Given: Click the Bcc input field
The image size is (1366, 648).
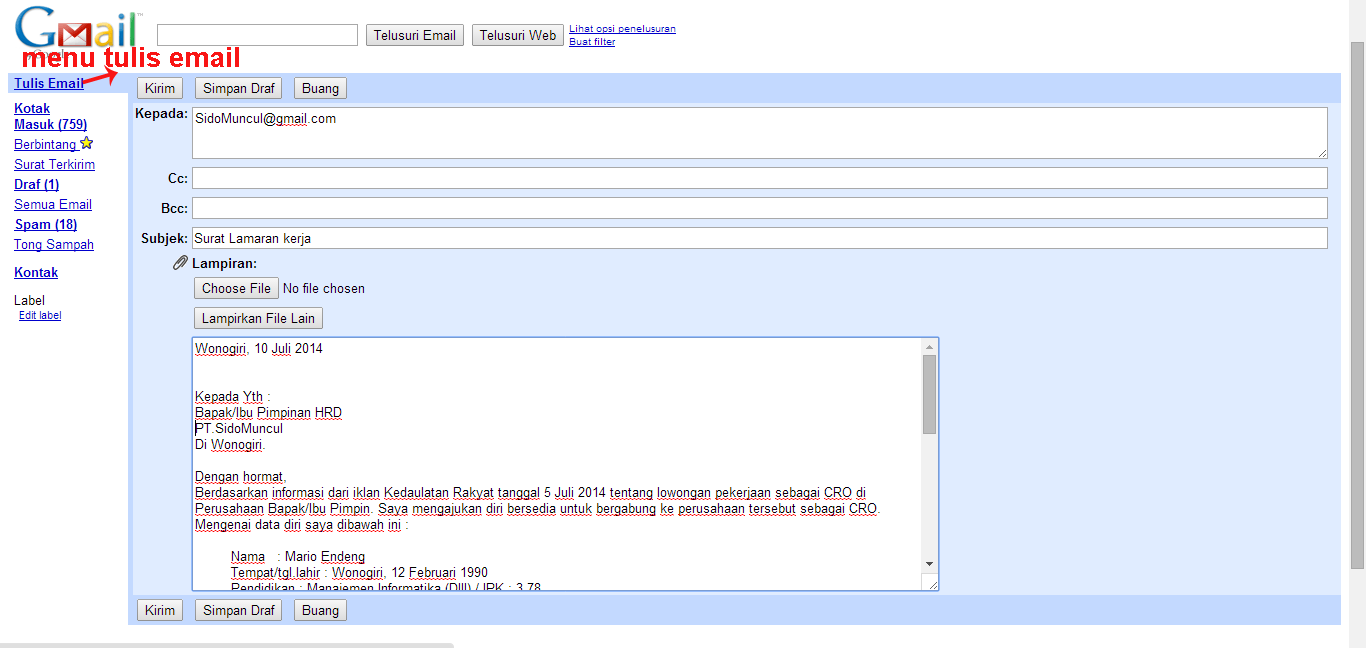Looking at the screenshot, I should click(760, 208).
